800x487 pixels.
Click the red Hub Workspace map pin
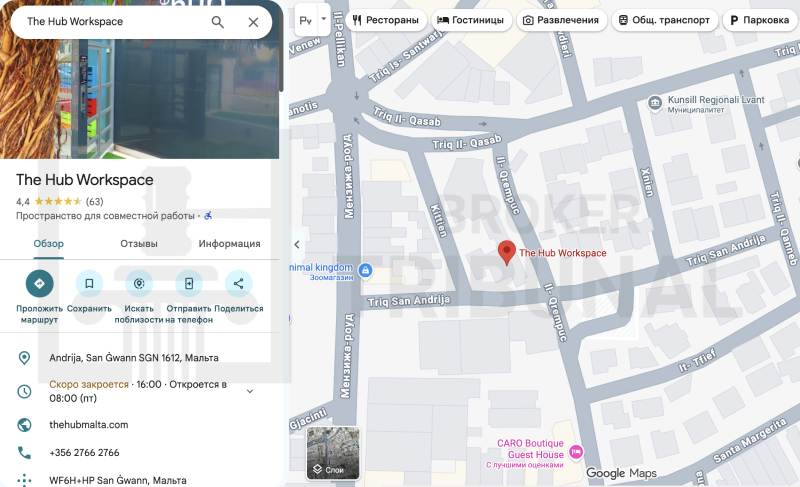(507, 252)
